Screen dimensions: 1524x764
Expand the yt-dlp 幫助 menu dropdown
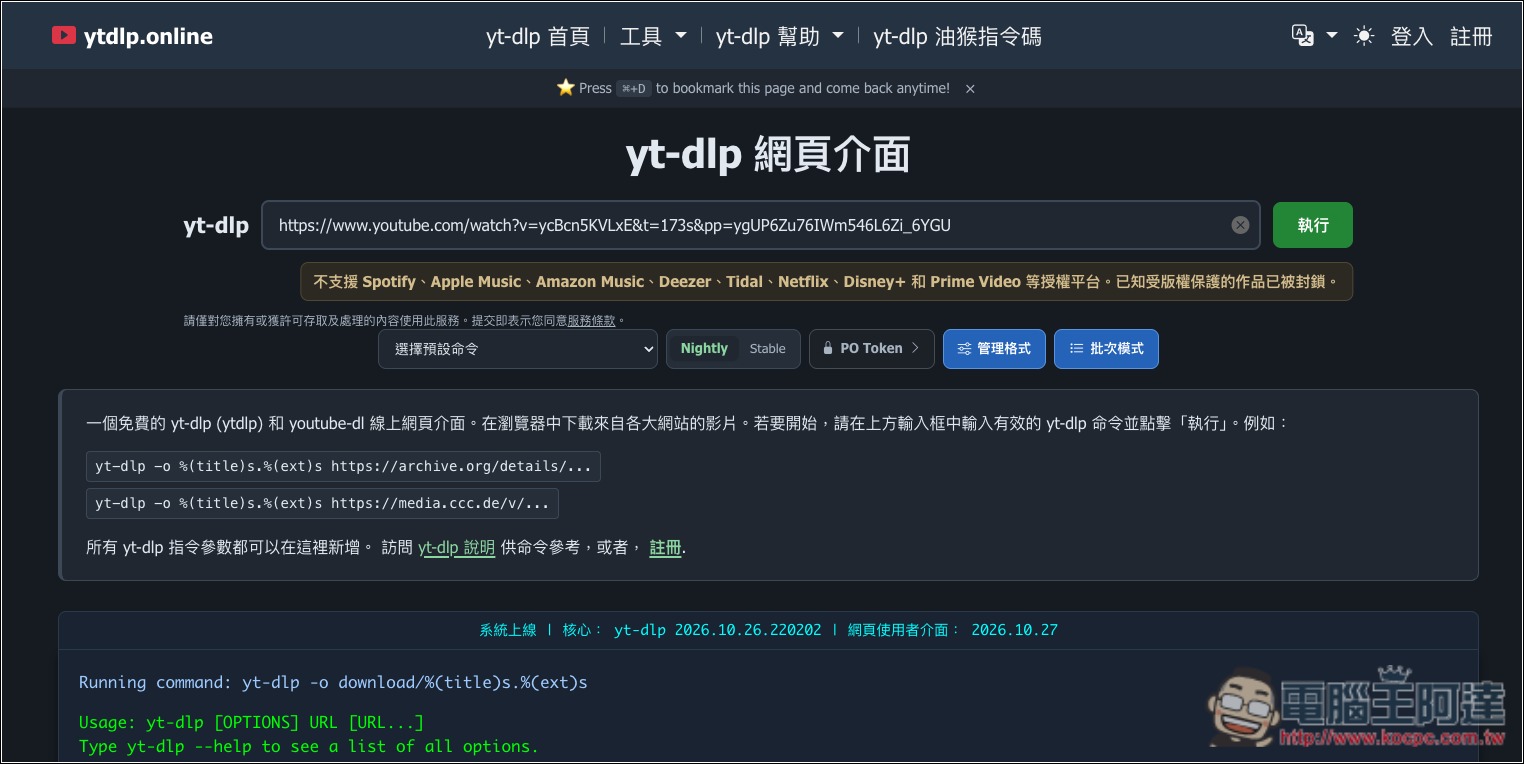780,37
